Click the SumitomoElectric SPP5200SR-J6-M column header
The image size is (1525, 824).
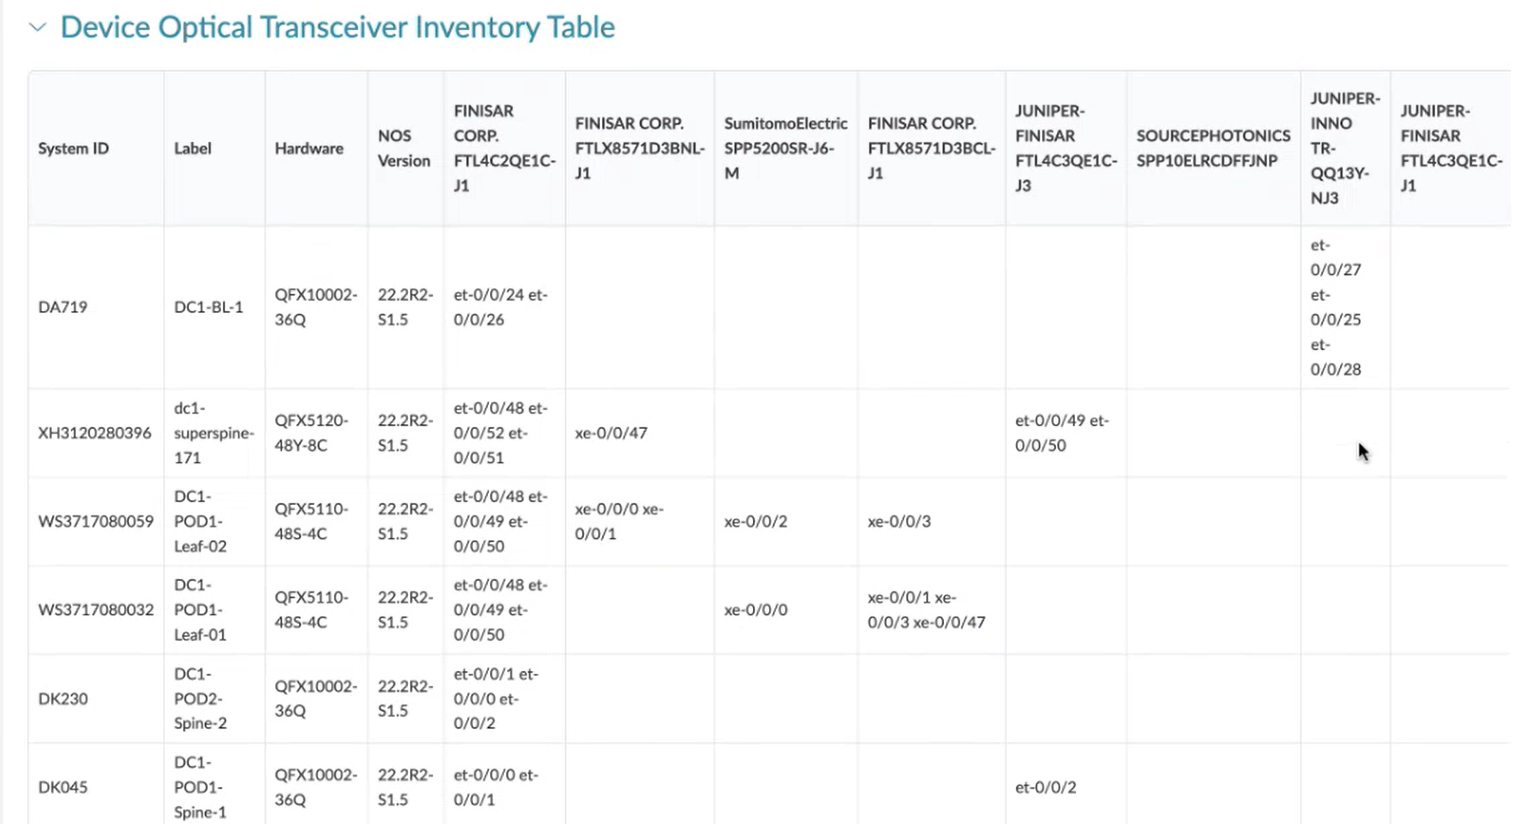[x=784, y=148]
